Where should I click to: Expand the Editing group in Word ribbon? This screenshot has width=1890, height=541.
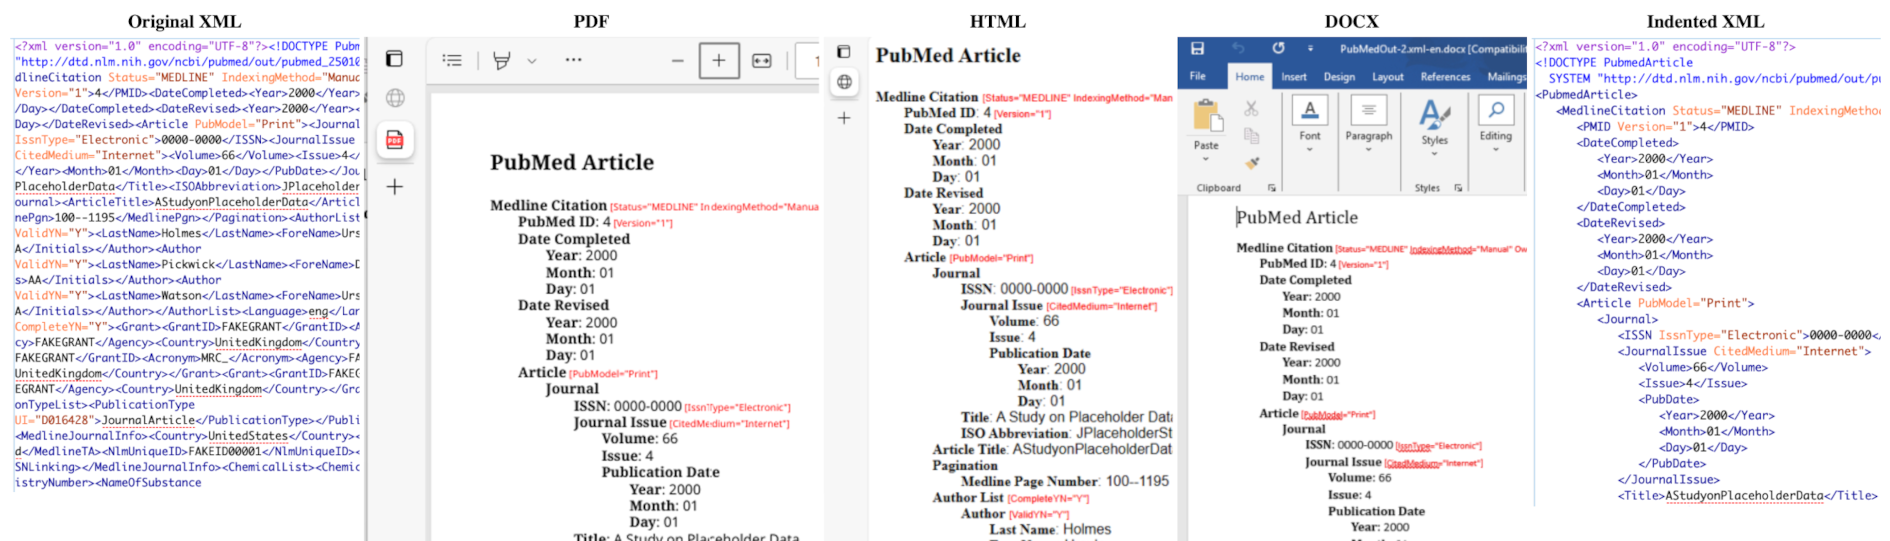click(1496, 123)
